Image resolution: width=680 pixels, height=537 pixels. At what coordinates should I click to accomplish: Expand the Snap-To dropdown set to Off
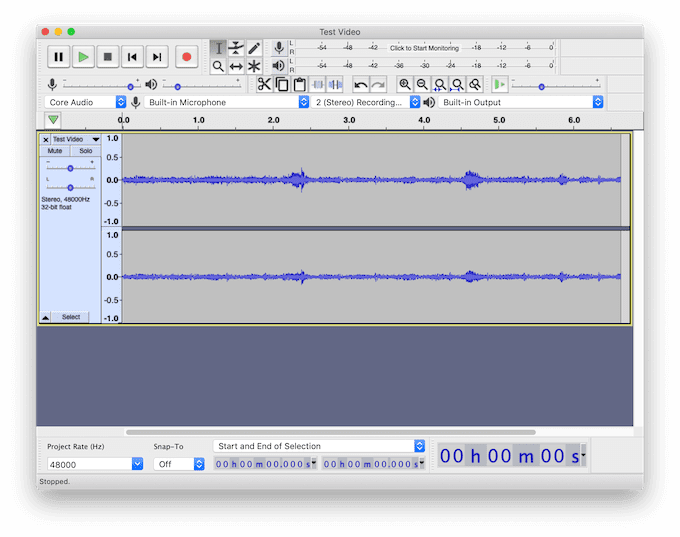click(x=178, y=464)
